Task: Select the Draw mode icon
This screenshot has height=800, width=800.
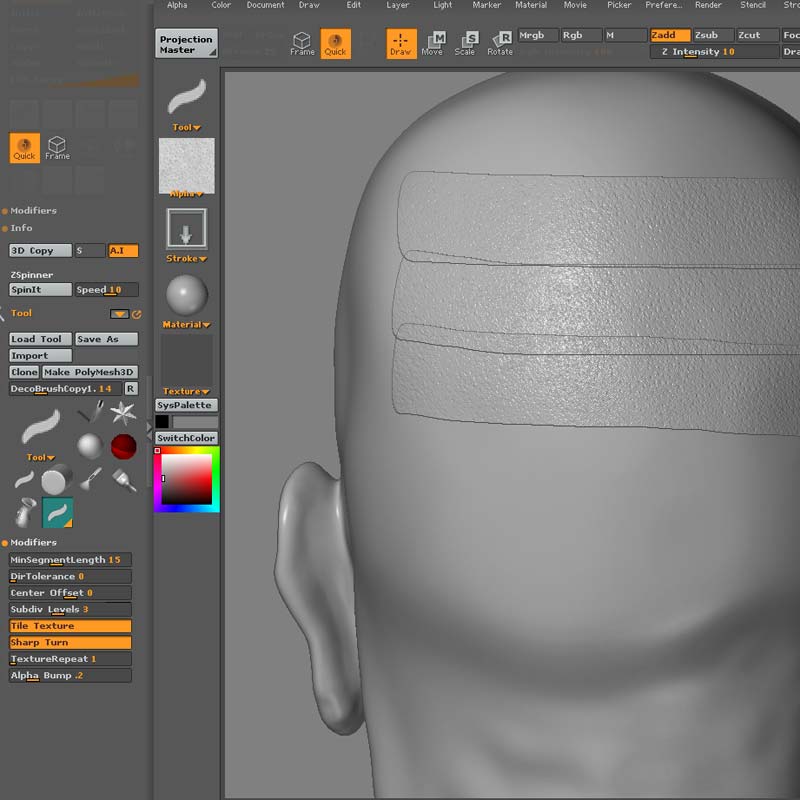Action: (401, 43)
